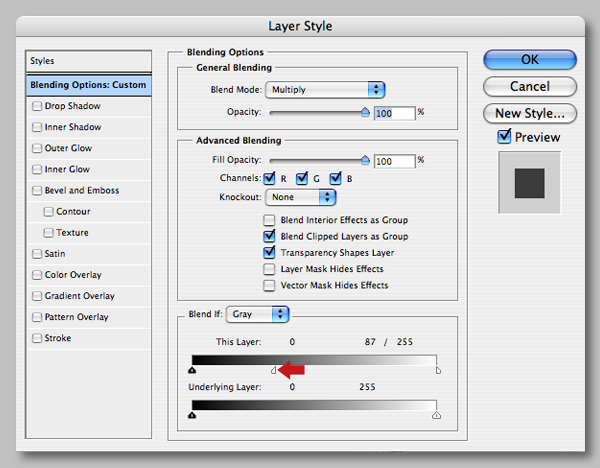The height and width of the screenshot is (468, 600).
Task: Enable the Drop Shadow checkbox
Action: [x=37, y=106]
